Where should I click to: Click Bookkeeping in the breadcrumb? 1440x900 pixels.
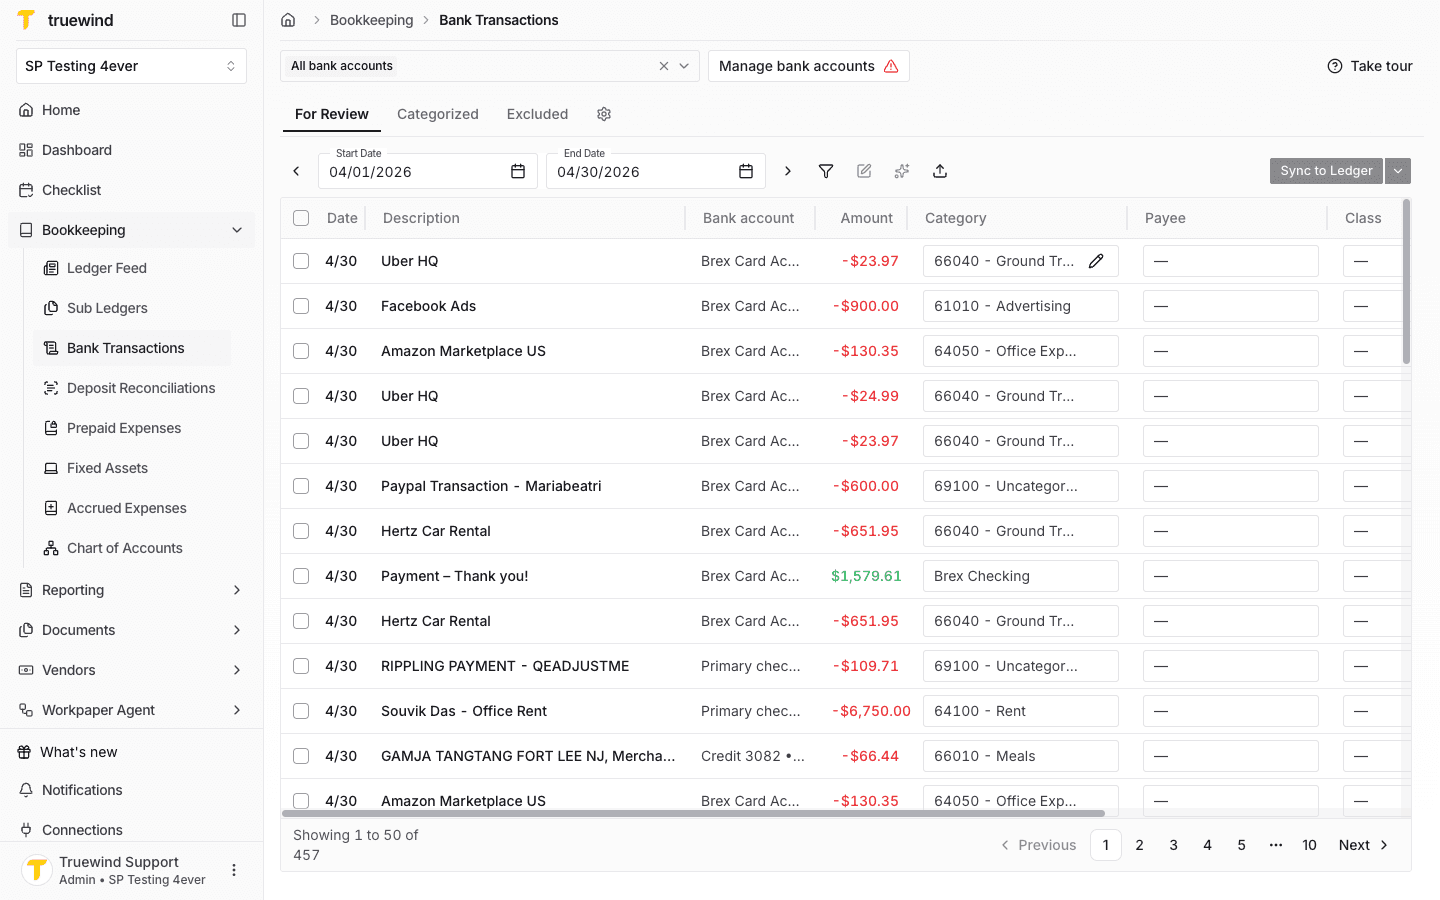point(371,20)
